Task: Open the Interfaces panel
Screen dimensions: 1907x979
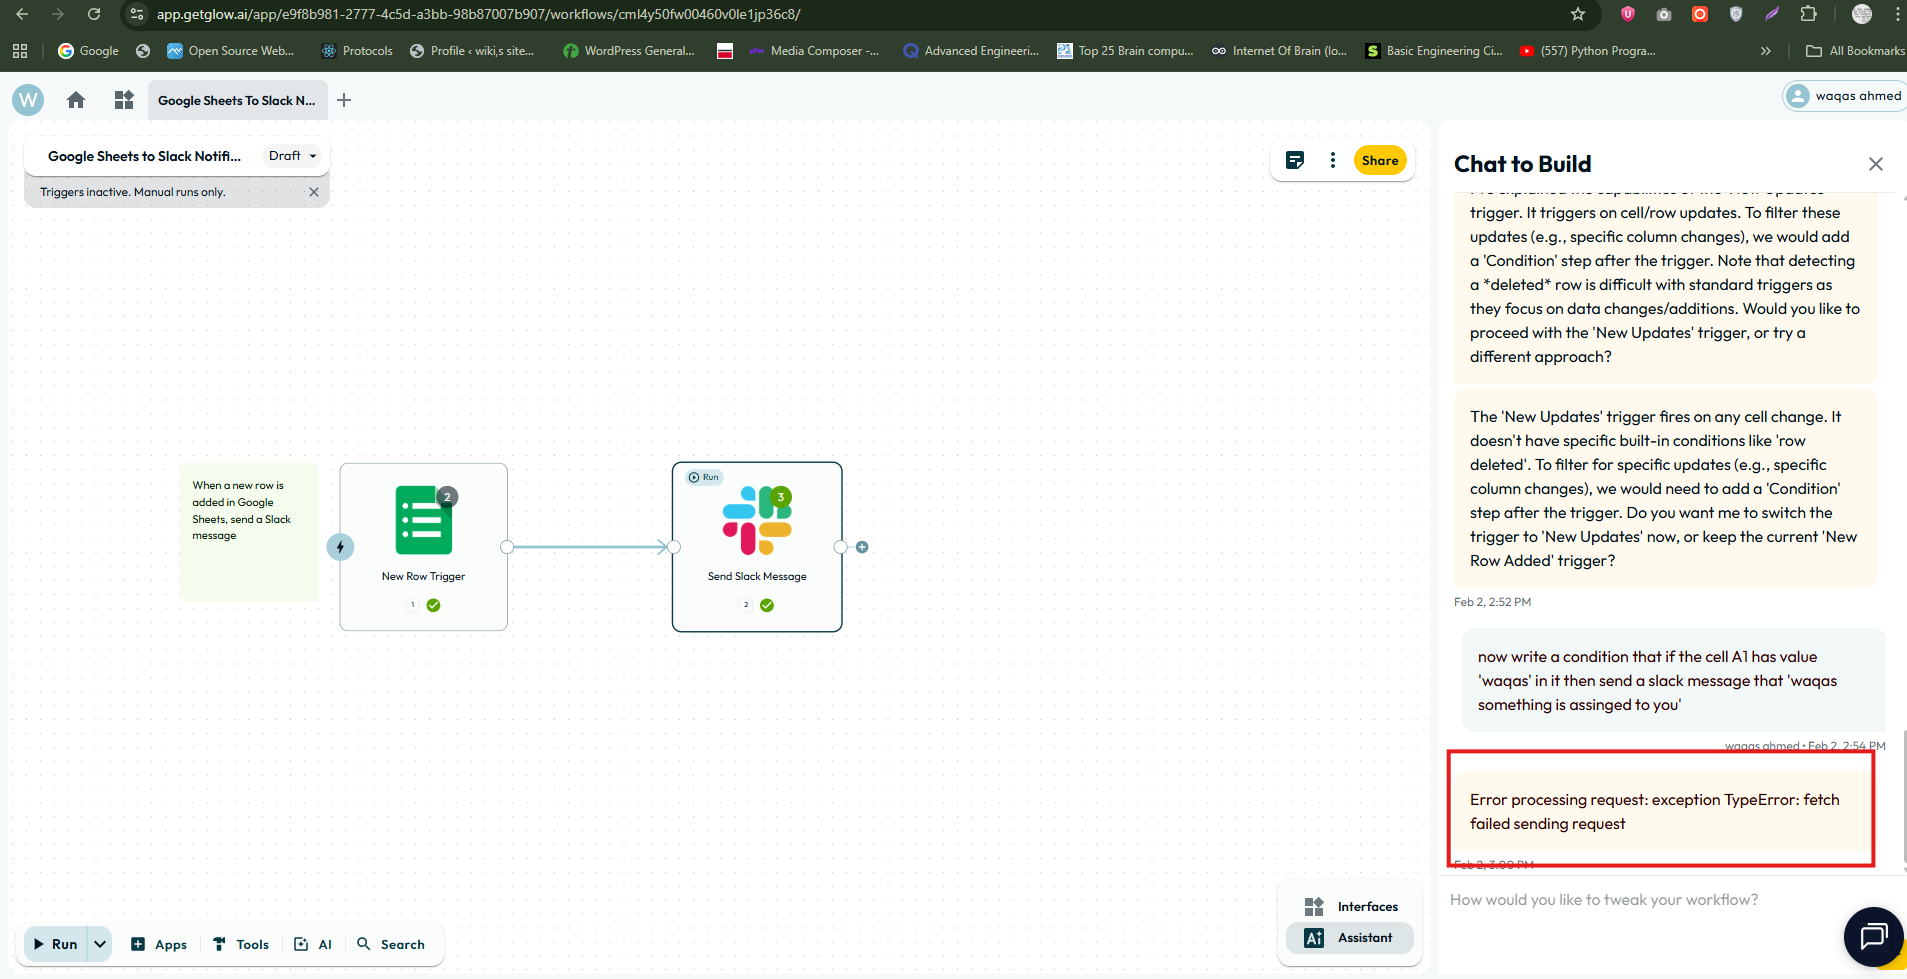Action: (1351, 906)
